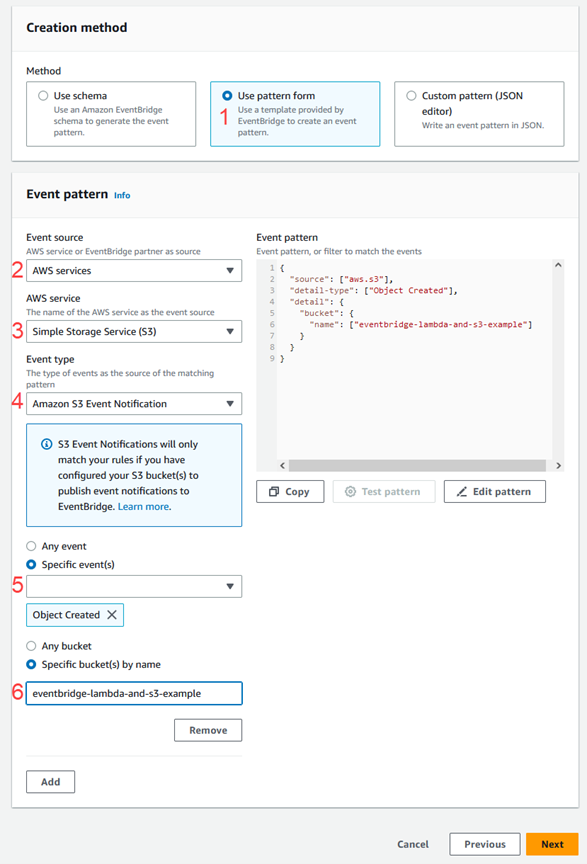Viewport: 587px width, 864px height.
Task: Select the Any bucket option
Action: [31, 645]
